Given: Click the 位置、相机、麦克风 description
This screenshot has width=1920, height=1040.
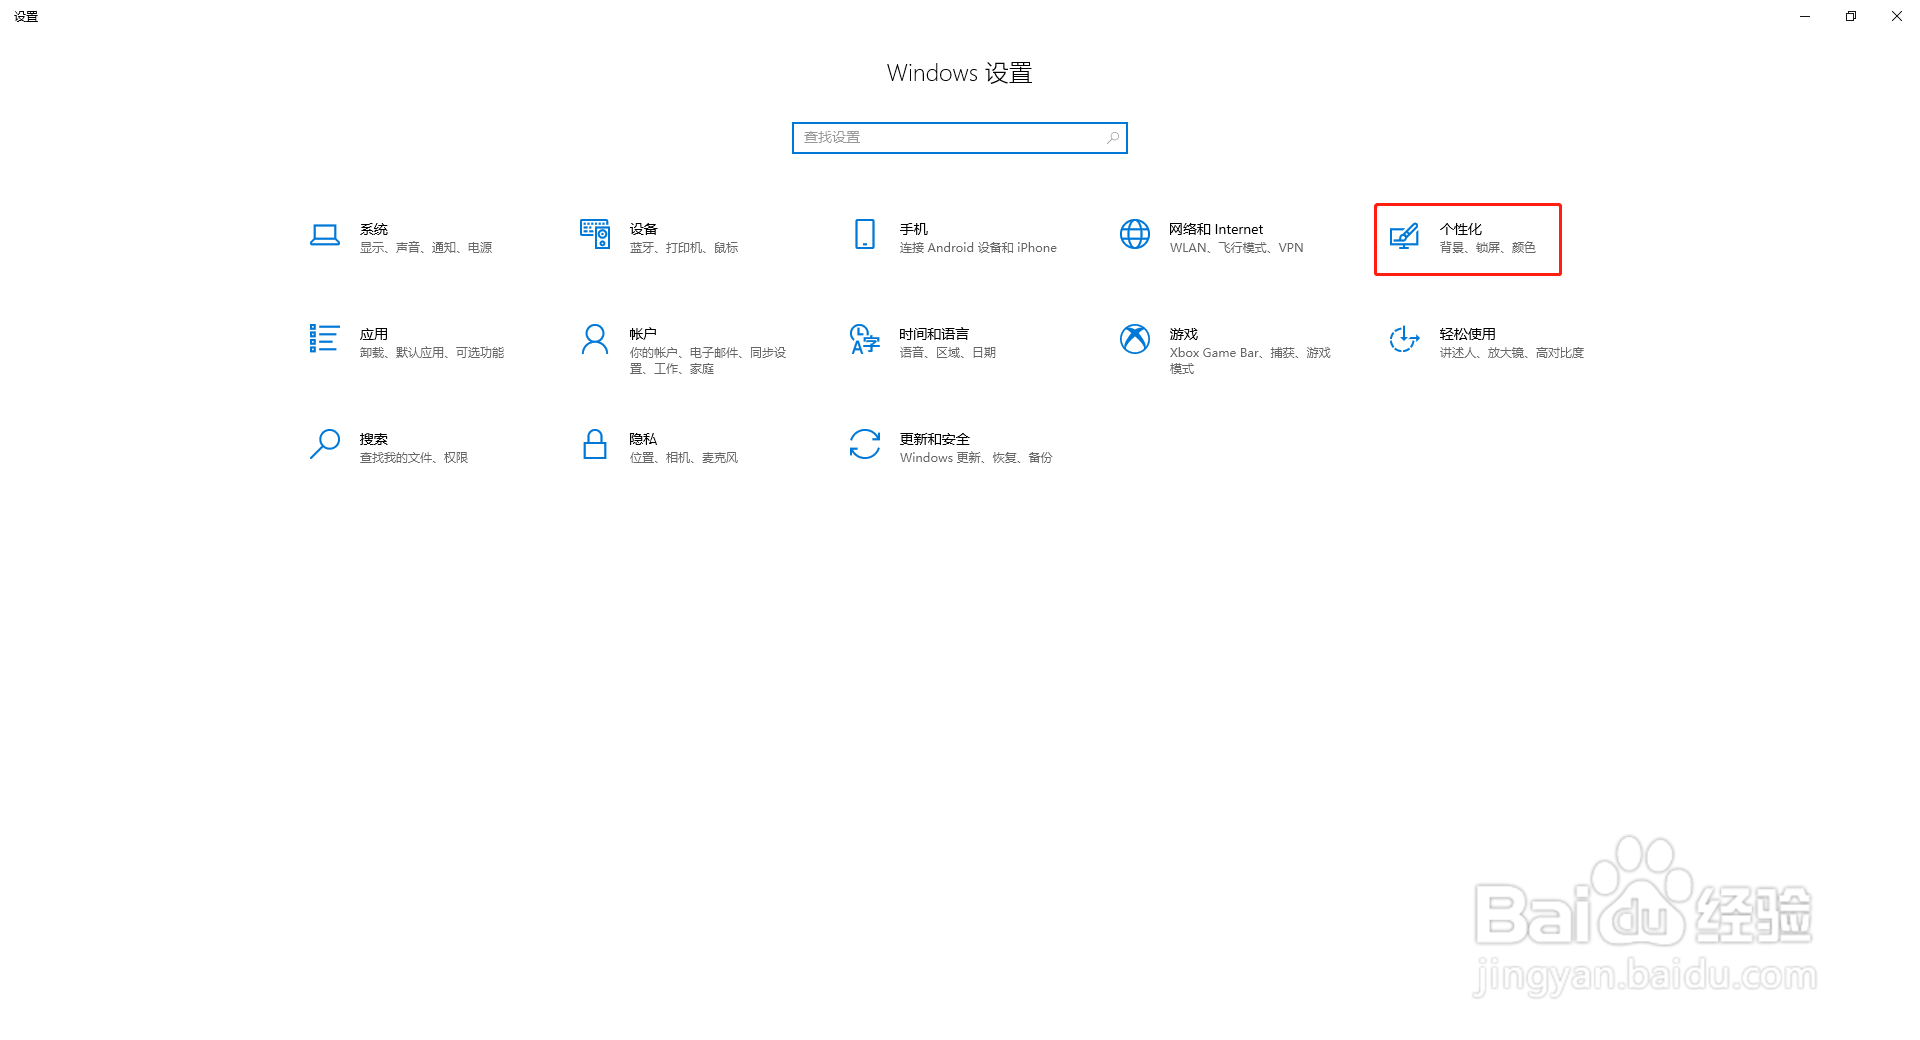Looking at the screenshot, I should coord(684,458).
